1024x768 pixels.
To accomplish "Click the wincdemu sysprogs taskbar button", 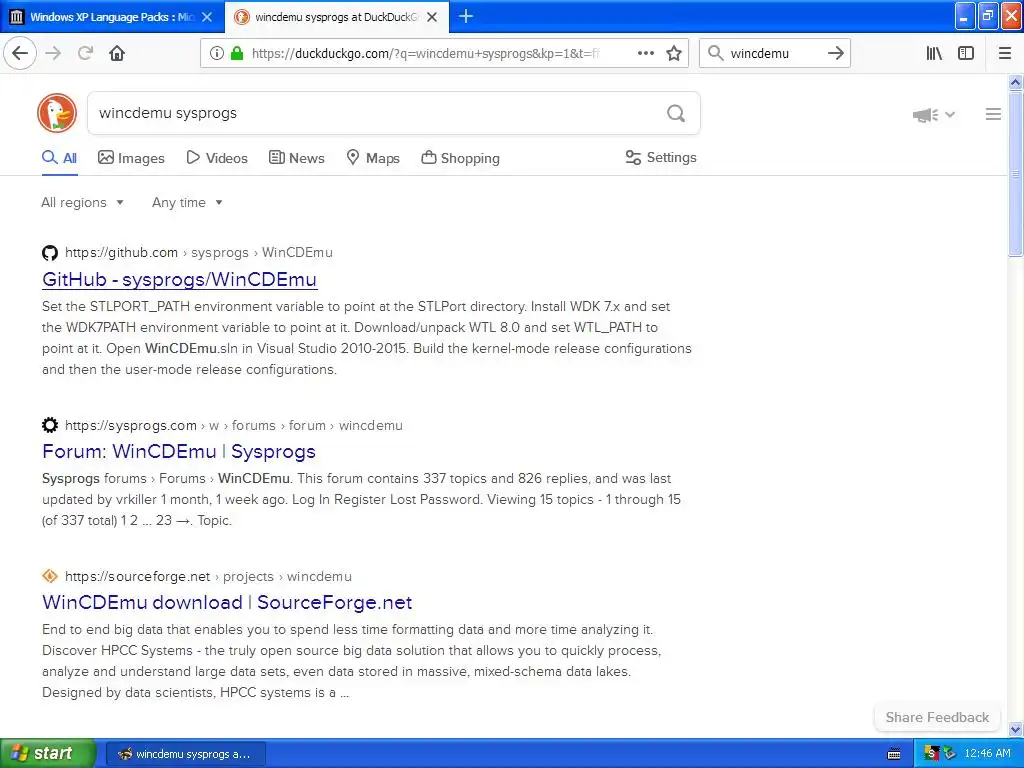I will [185, 754].
